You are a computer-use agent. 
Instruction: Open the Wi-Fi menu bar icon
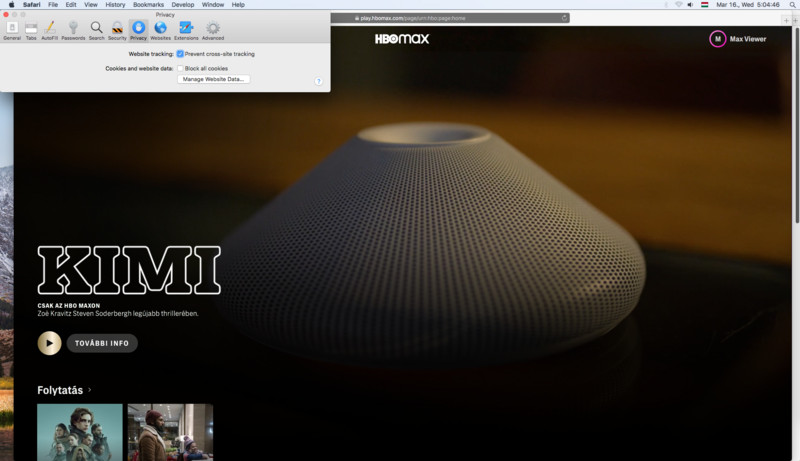[678, 5]
